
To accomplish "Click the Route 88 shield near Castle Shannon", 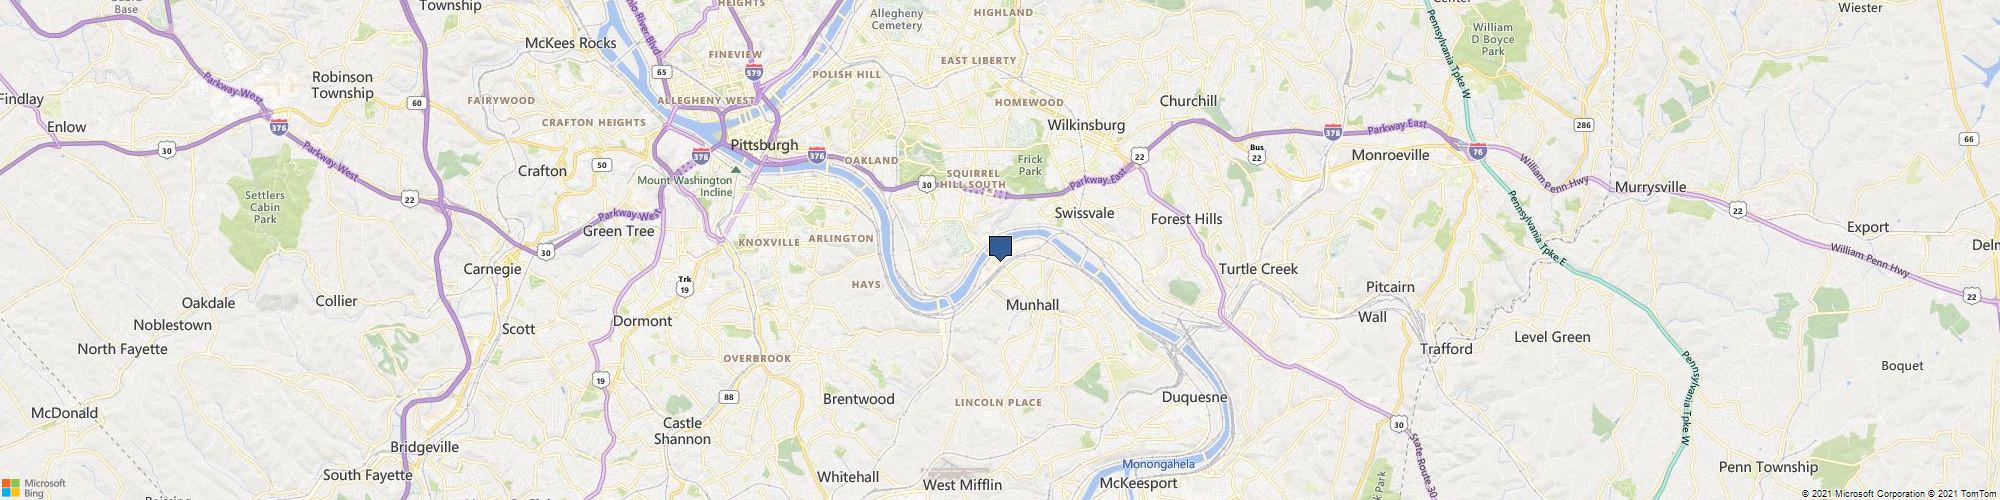I will tap(729, 397).
